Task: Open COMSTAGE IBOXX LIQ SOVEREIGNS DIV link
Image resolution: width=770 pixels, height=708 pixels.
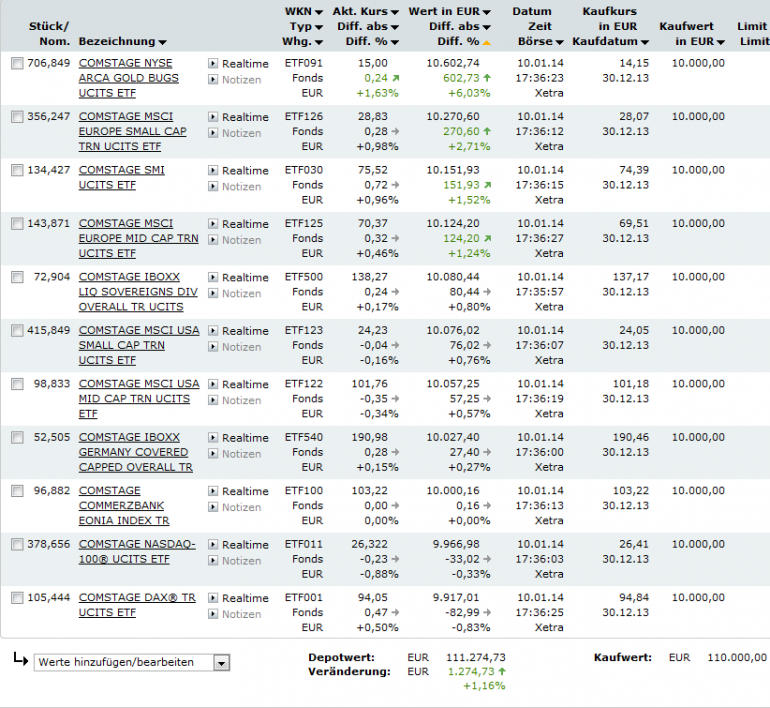Action: pyautogui.click(x=138, y=292)
